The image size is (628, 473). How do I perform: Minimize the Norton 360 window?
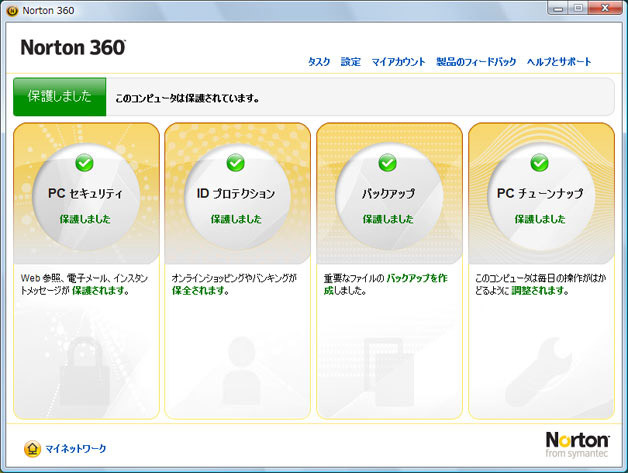(559, 8)
